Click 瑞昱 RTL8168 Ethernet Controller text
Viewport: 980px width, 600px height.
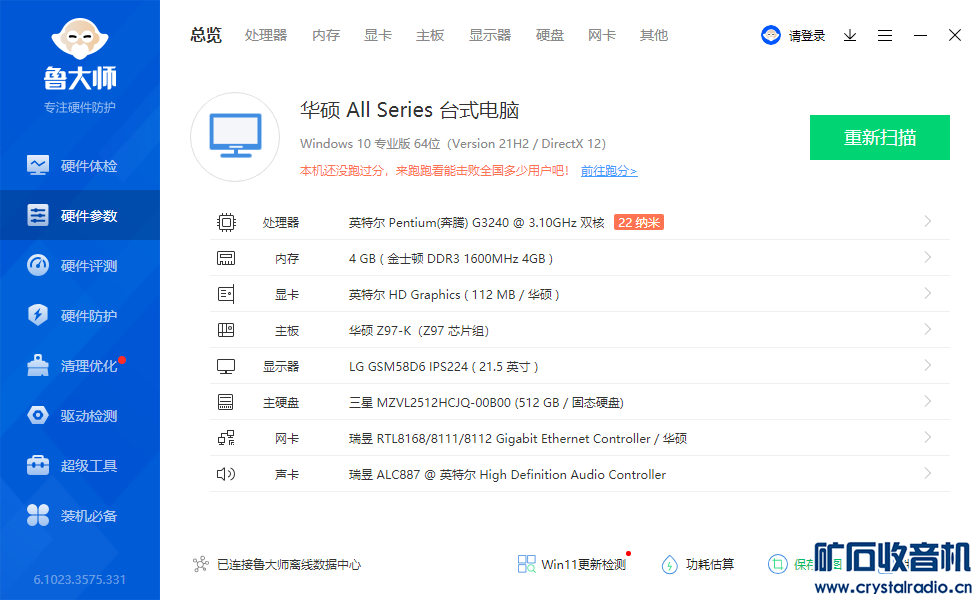pyautogui.click(x=518, y=438)
